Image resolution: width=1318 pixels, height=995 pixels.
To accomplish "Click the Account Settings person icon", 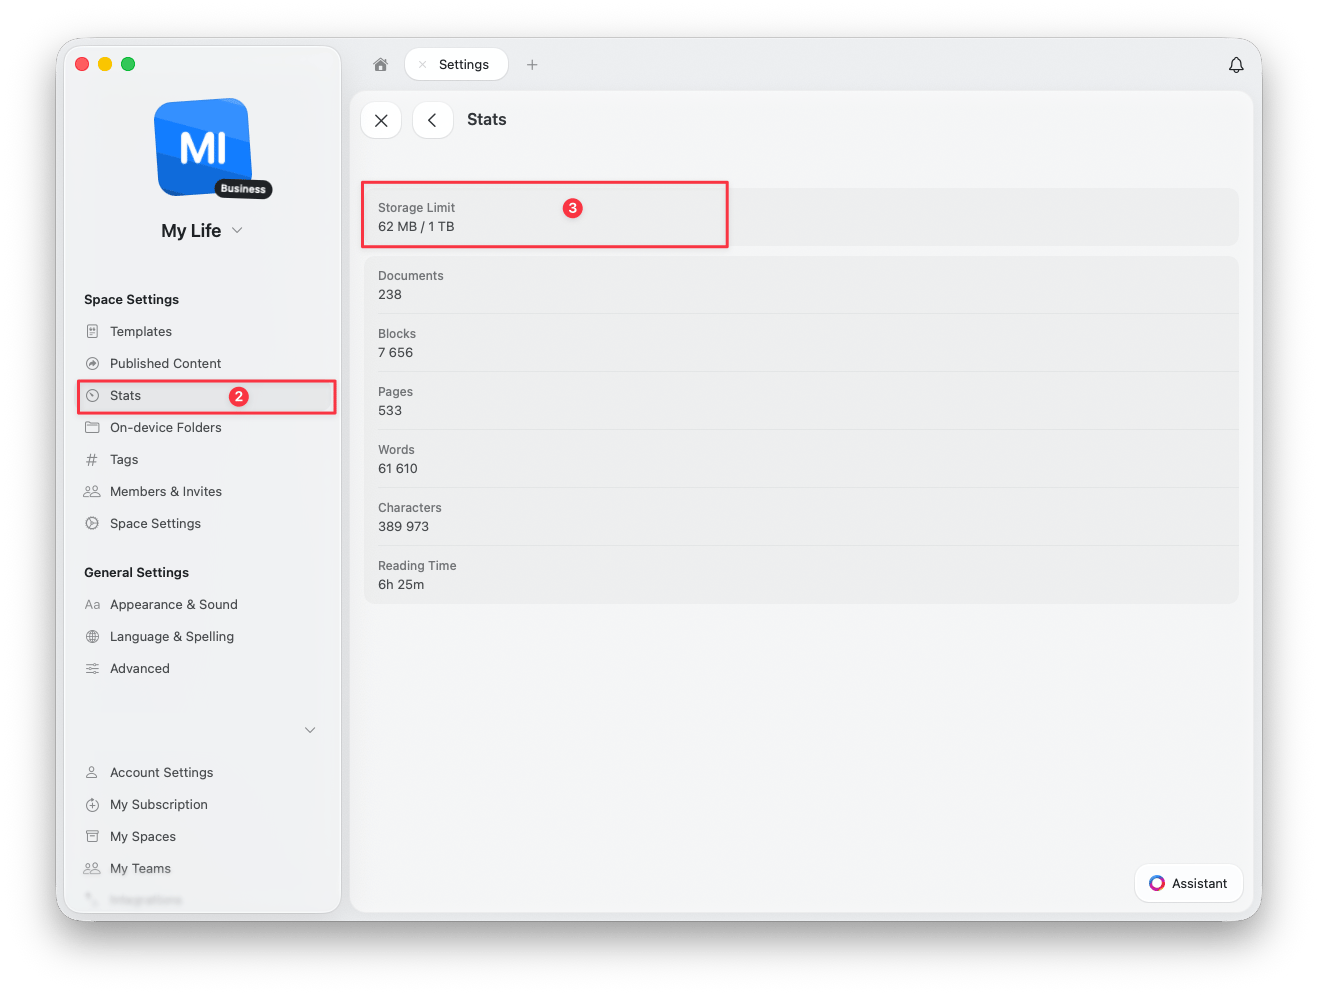I will pos(92,773).
